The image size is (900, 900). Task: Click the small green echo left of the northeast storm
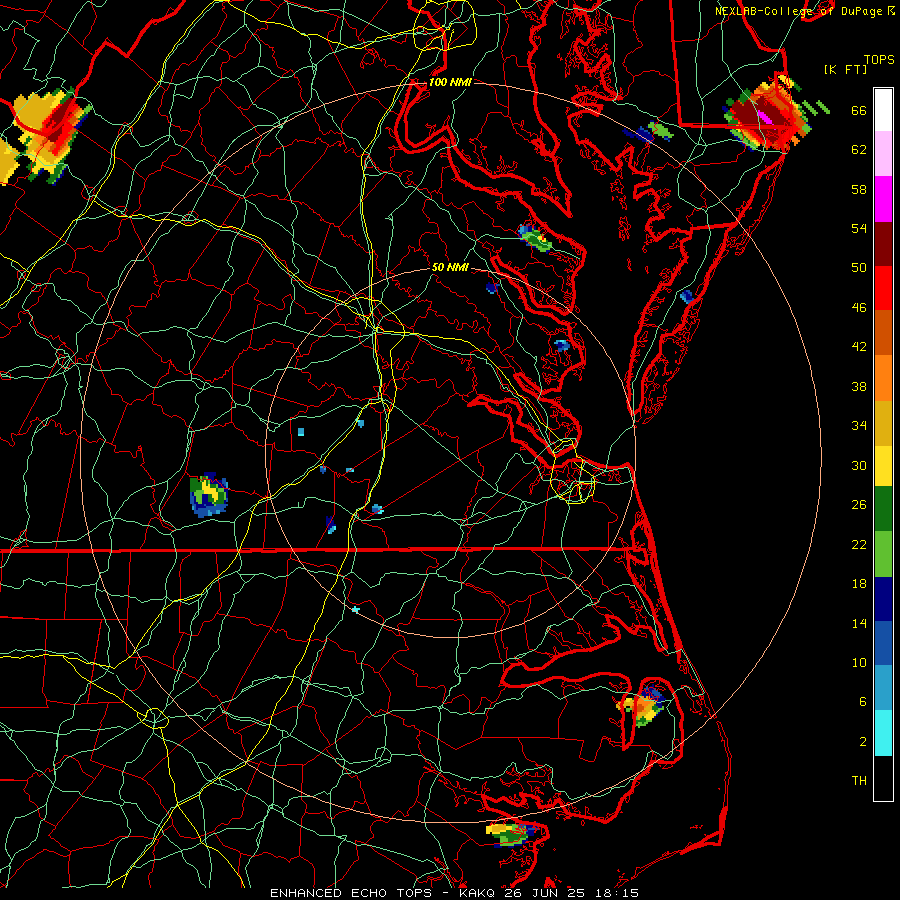click(660, 131)
